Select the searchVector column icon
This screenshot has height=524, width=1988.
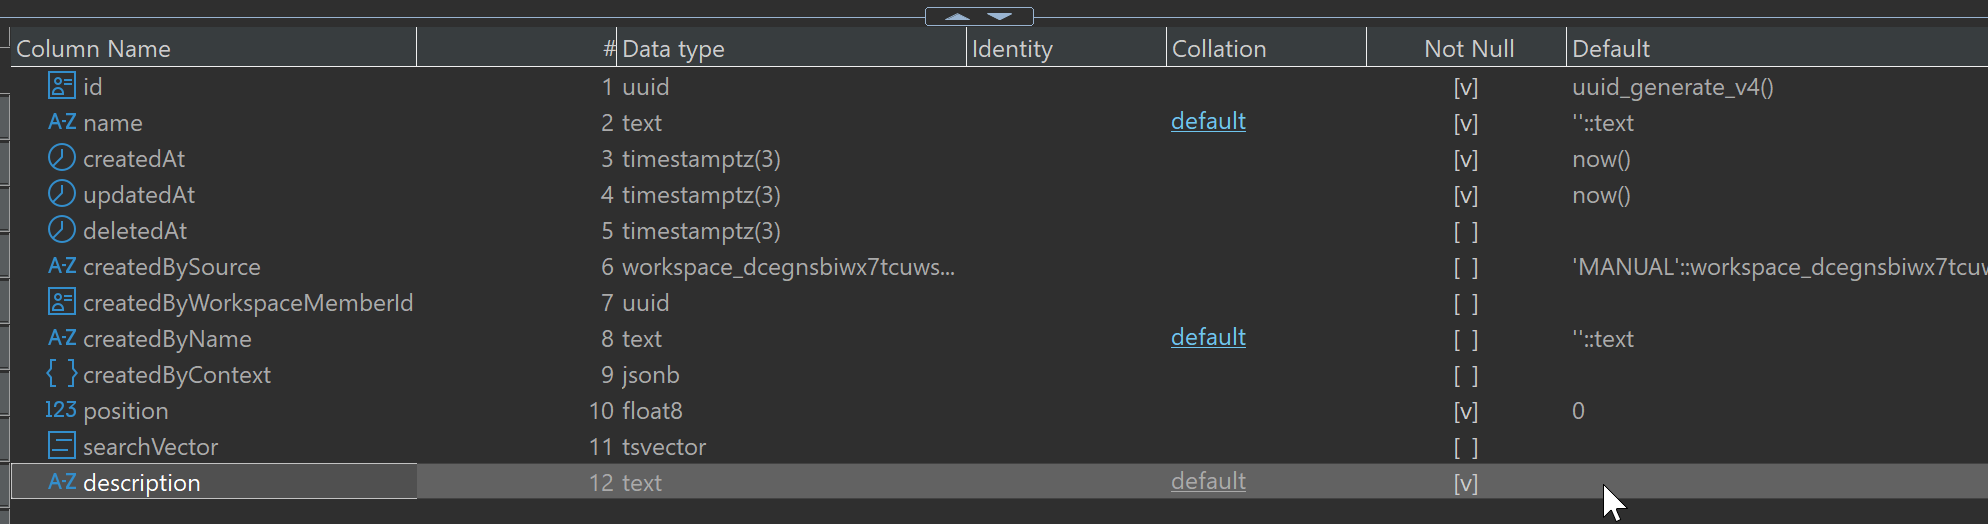point(61,446)
